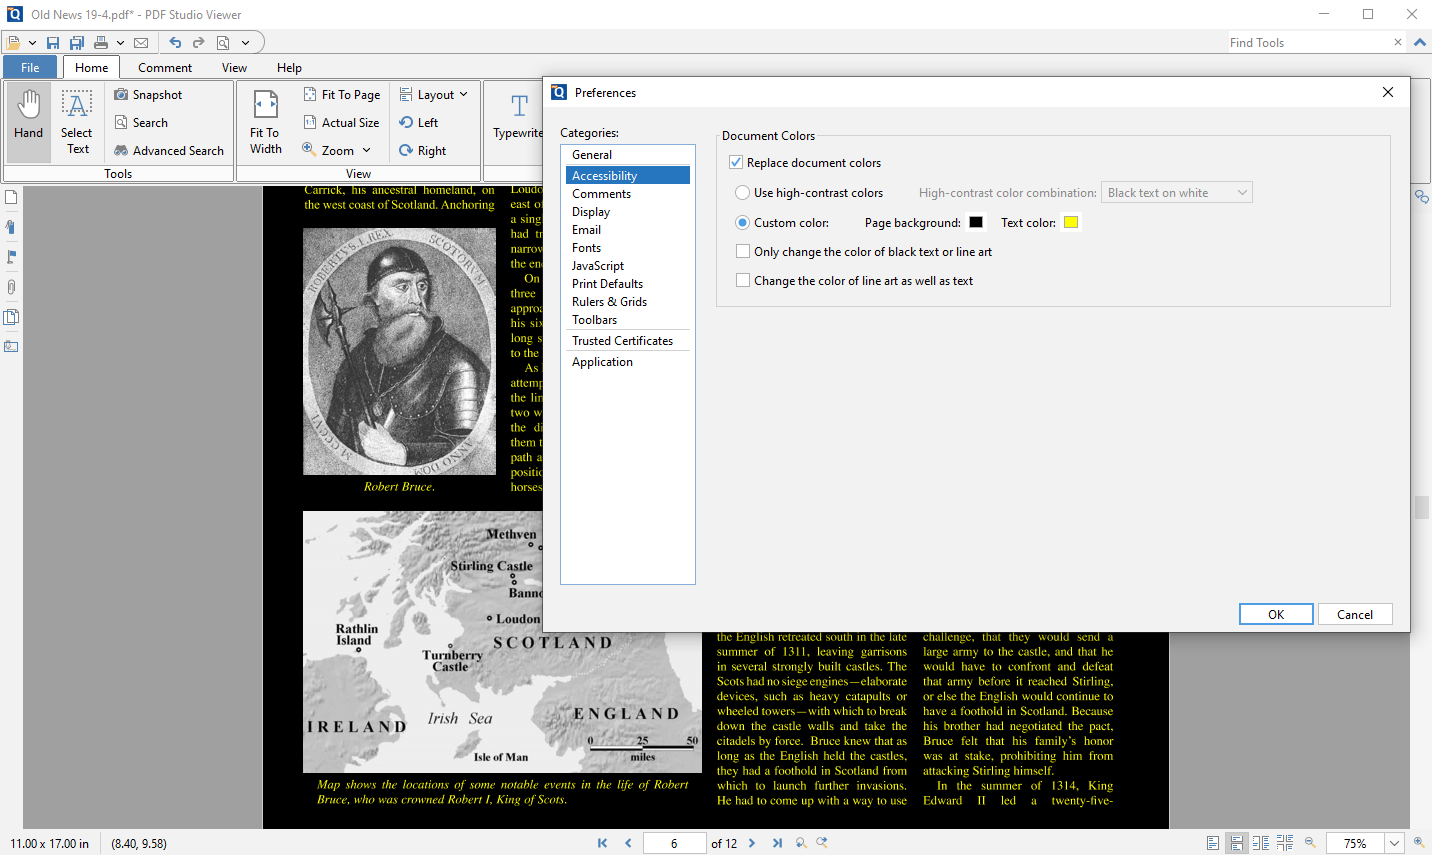
Task: Activate the Select Text tool
Action: click(x=77, y=121)
